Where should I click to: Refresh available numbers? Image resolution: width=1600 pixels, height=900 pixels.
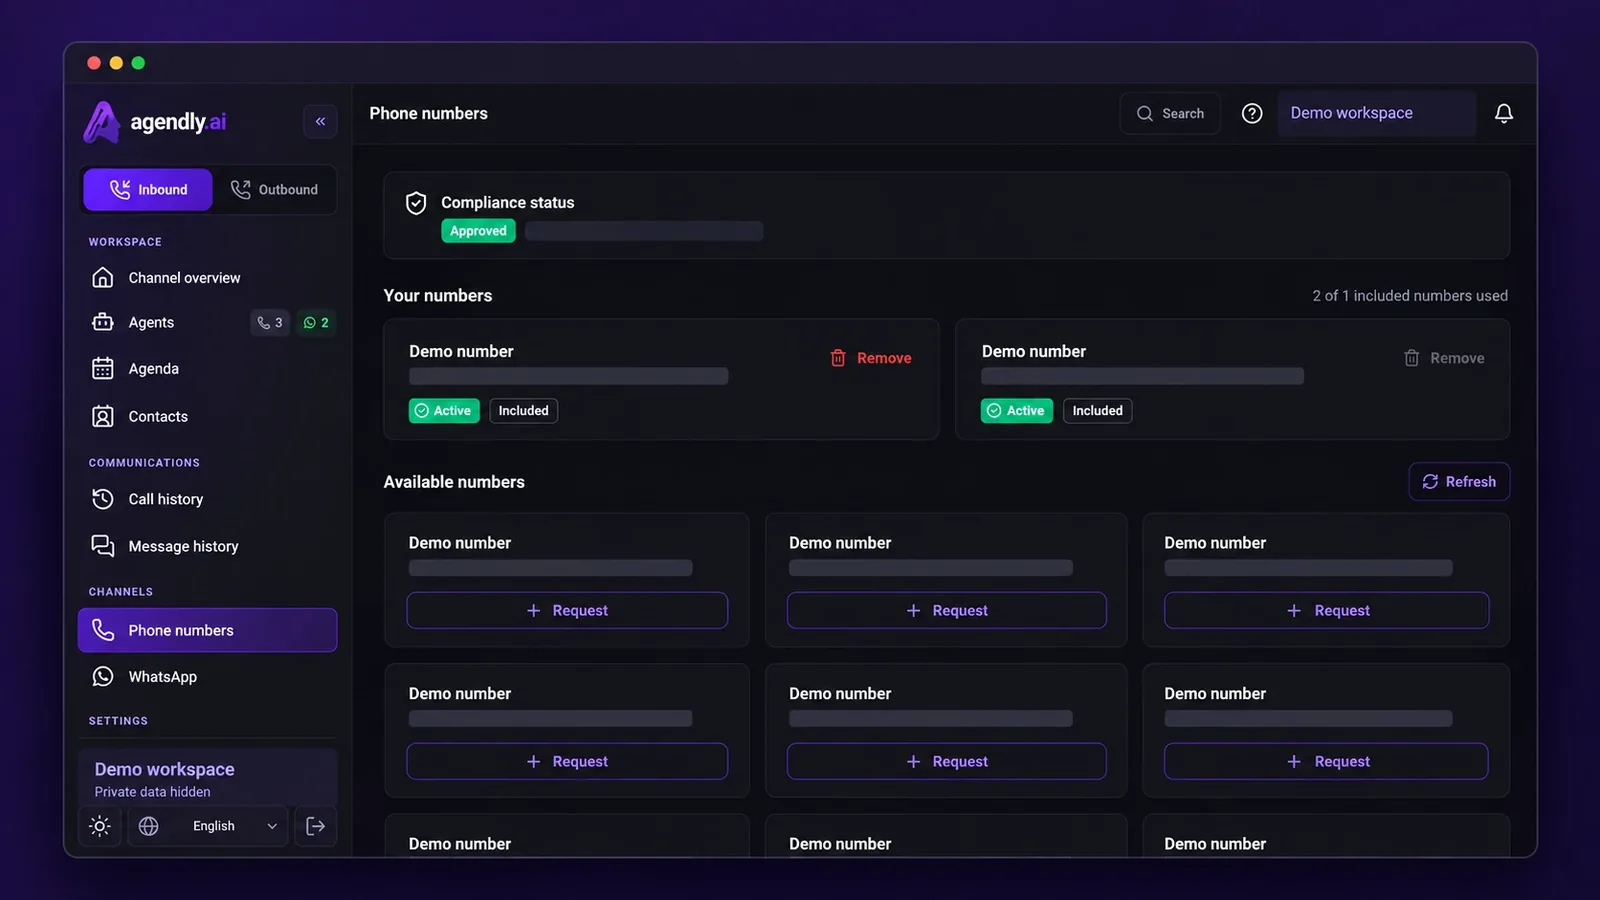click(x=1459, y=482)
